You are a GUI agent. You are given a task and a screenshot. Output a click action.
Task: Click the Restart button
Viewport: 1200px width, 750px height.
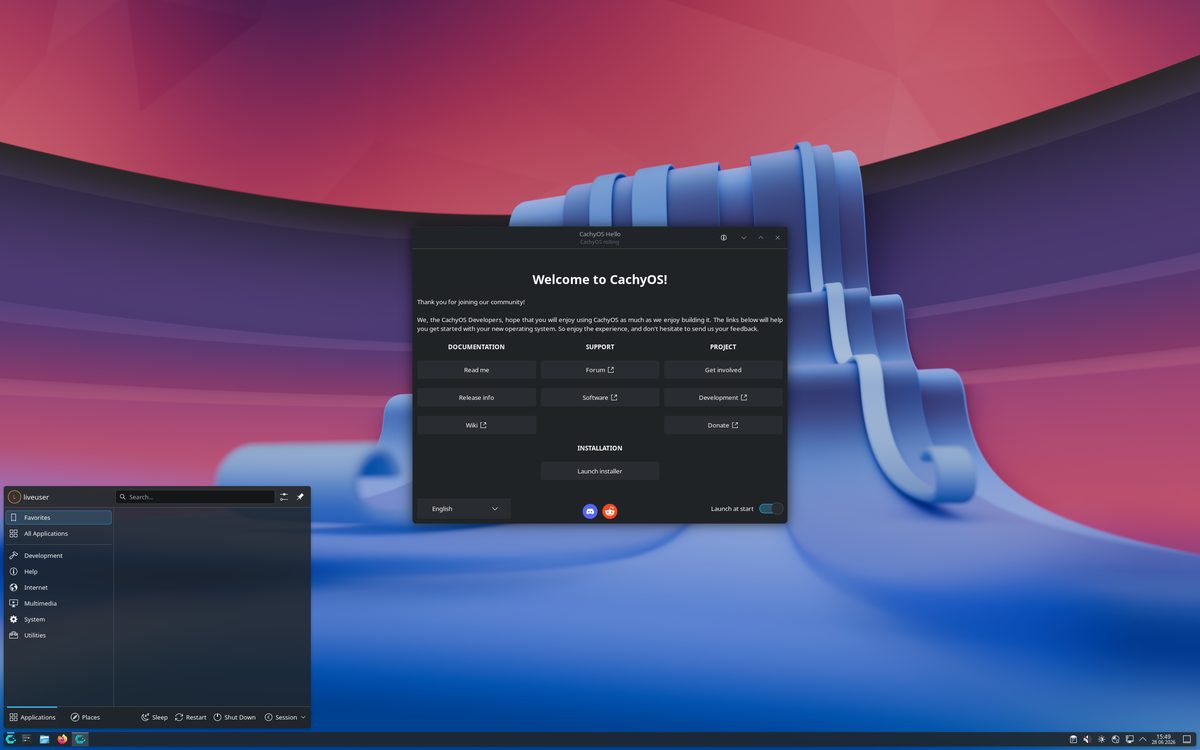click(x=190, y=717)
